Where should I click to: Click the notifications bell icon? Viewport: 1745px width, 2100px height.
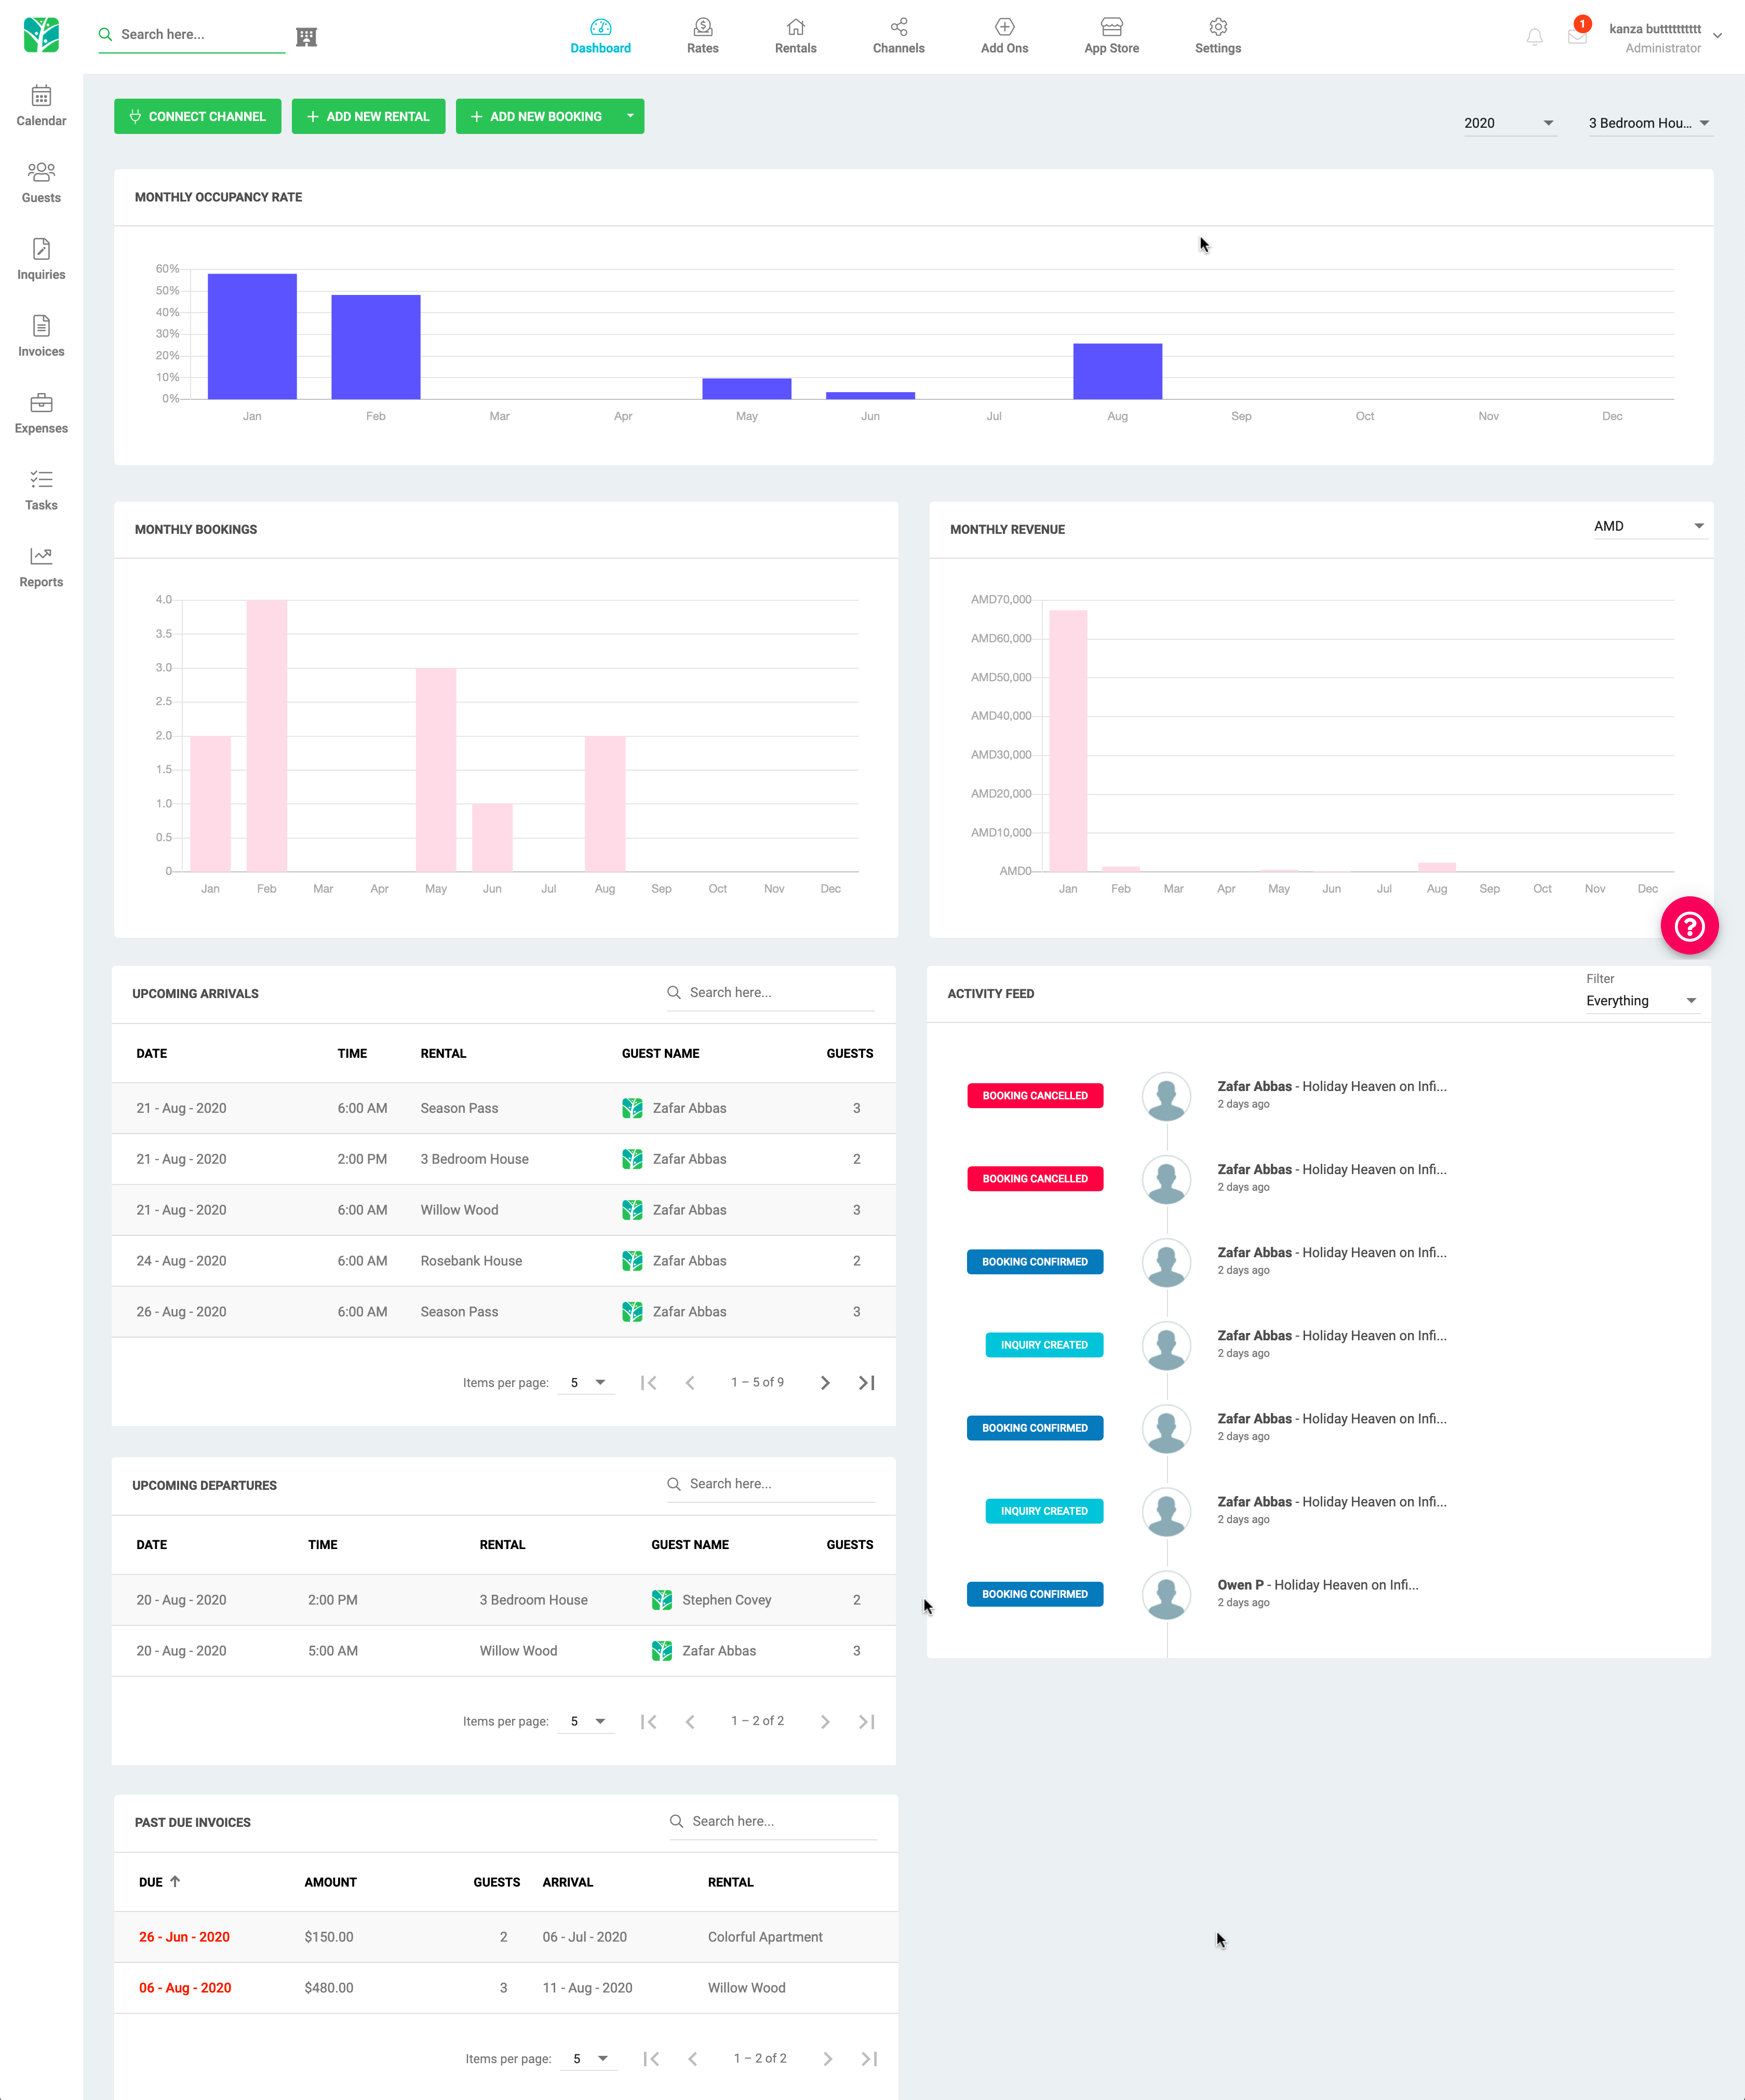click(x=1534, y=37)
